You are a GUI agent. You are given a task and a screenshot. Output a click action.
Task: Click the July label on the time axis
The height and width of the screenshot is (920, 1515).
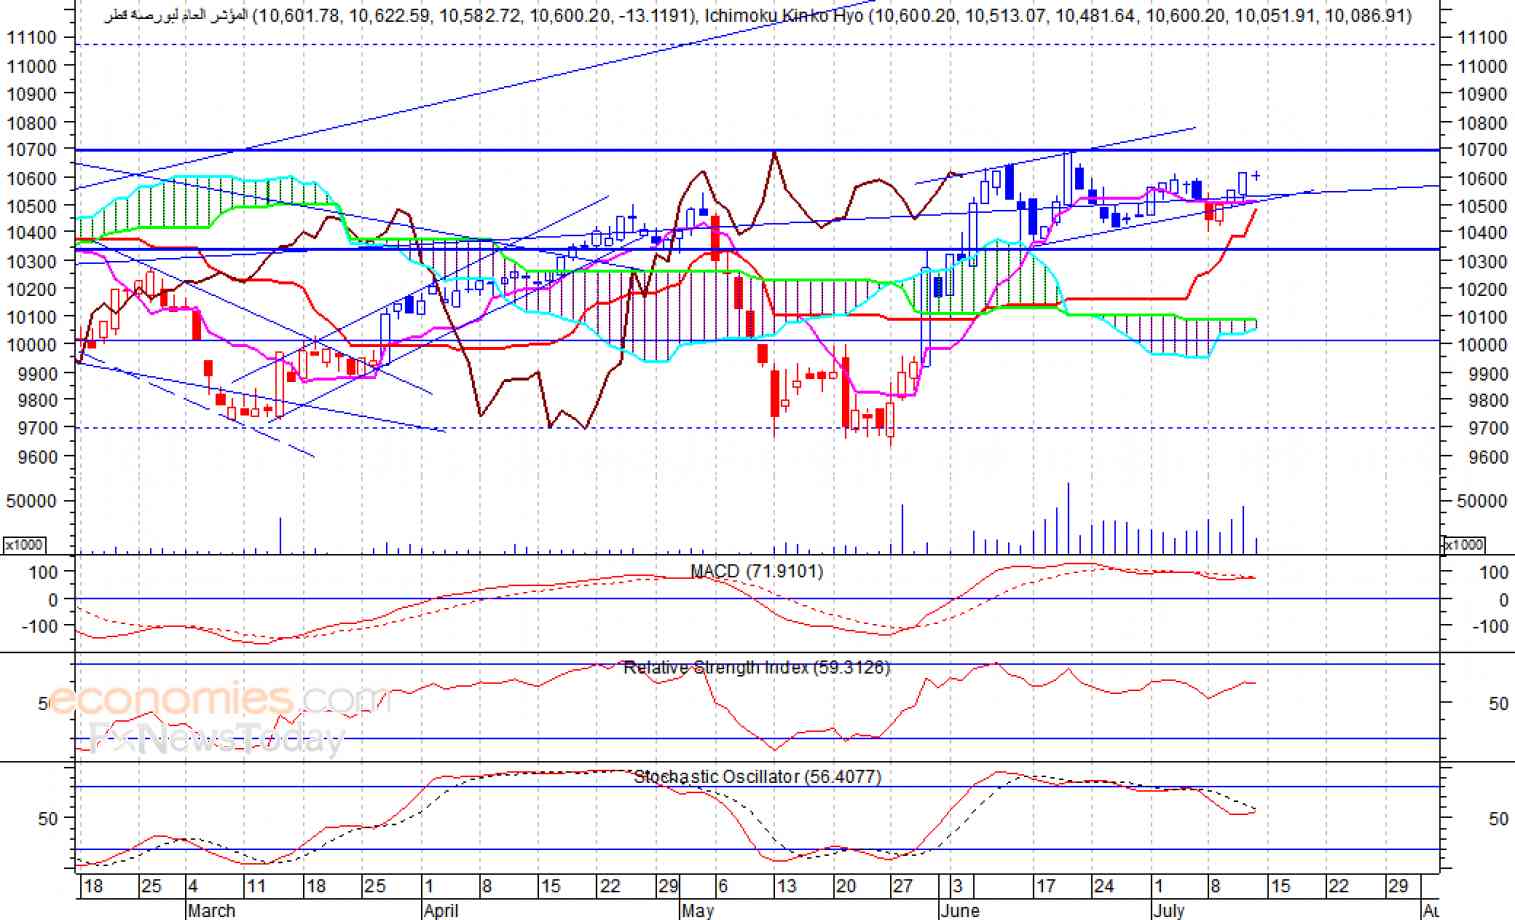coord(1168,910)
